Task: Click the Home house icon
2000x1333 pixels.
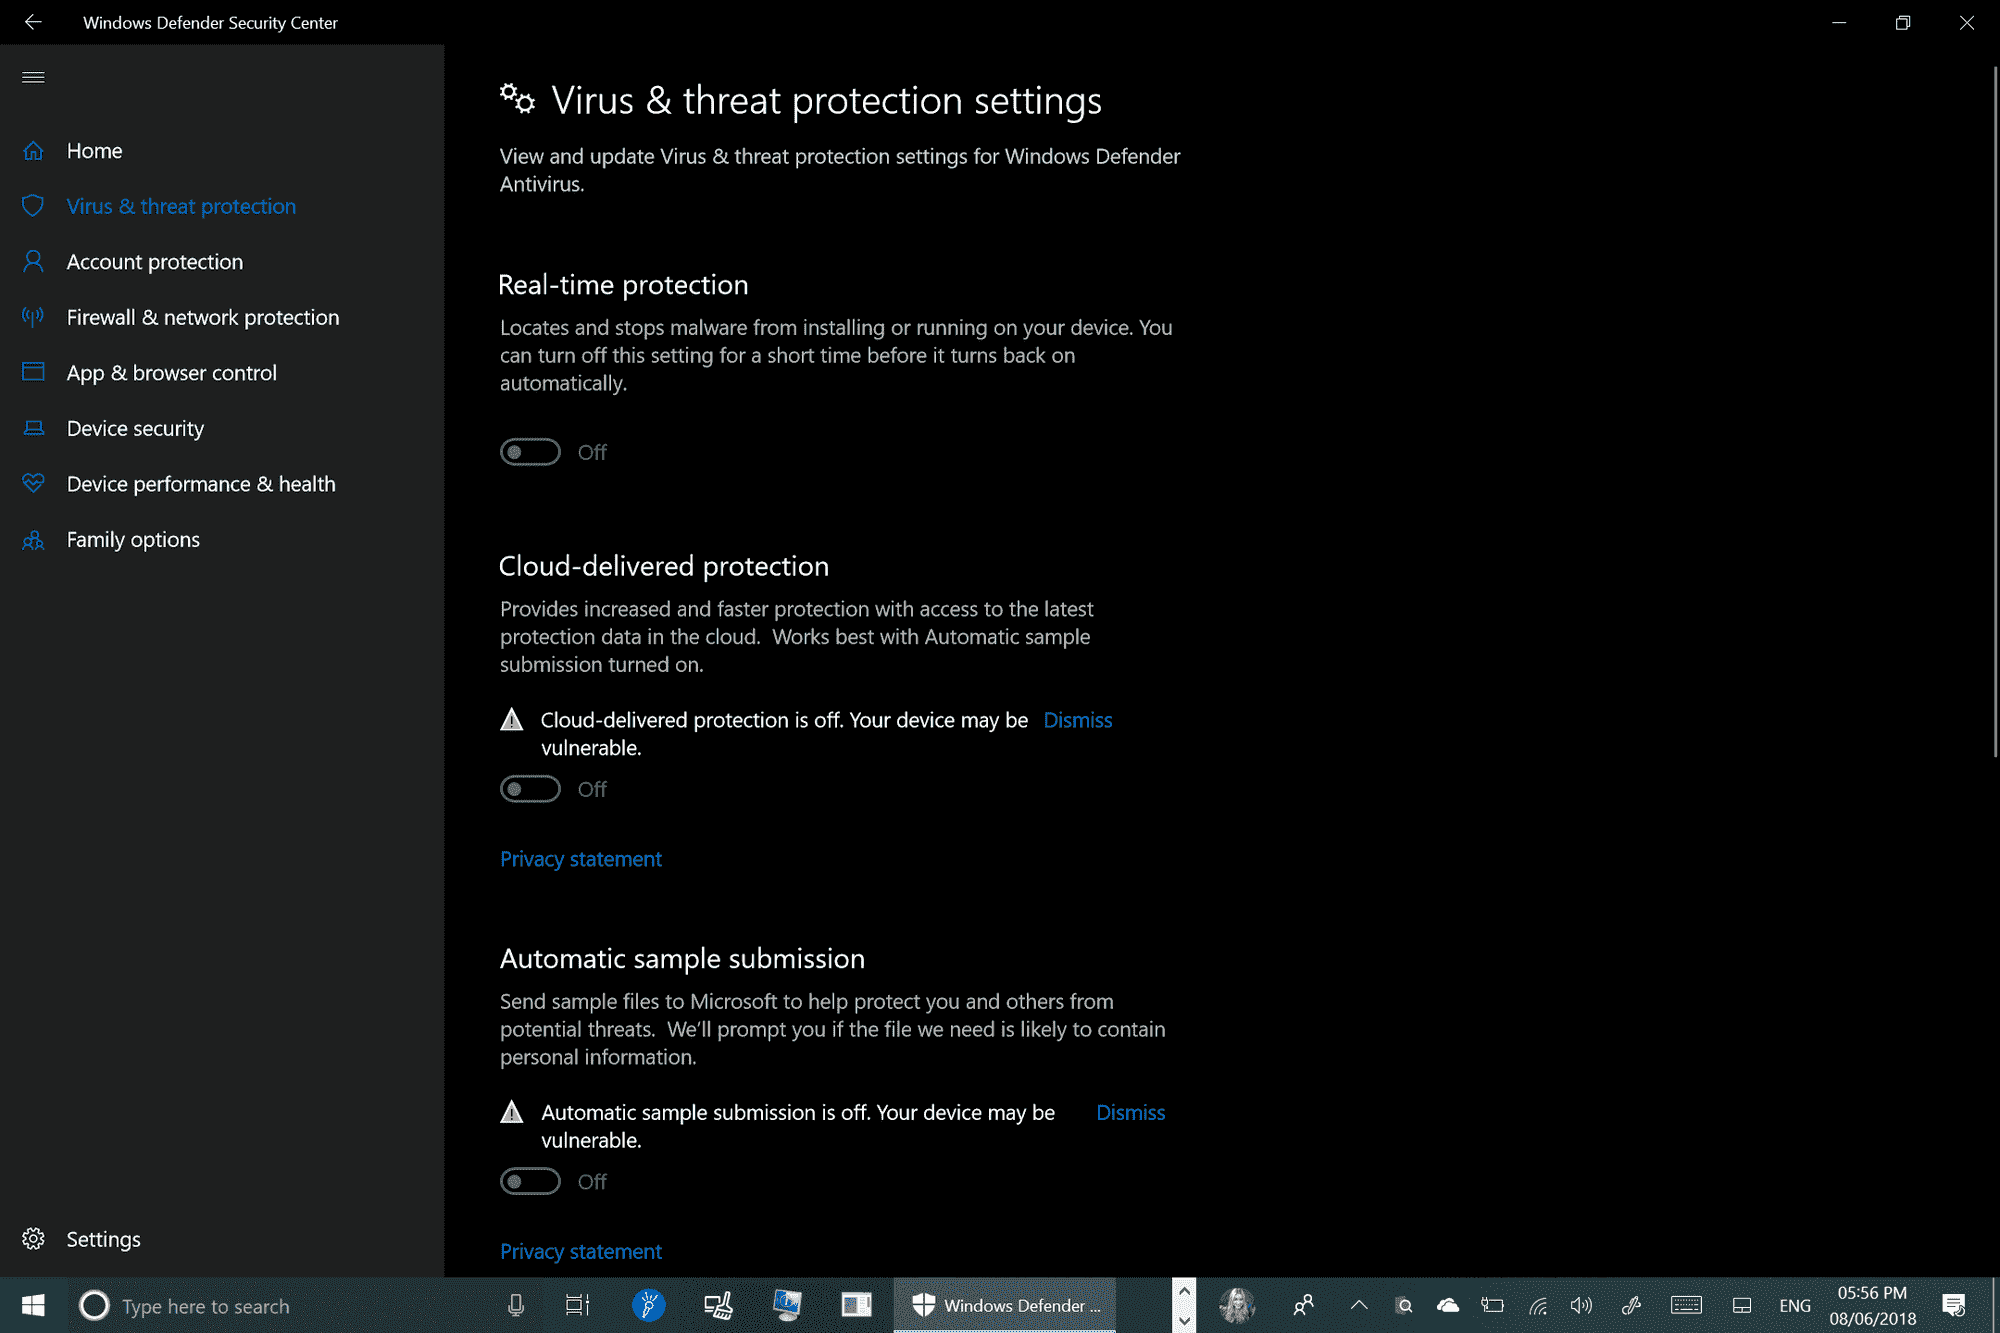Action: coord(33,151)
